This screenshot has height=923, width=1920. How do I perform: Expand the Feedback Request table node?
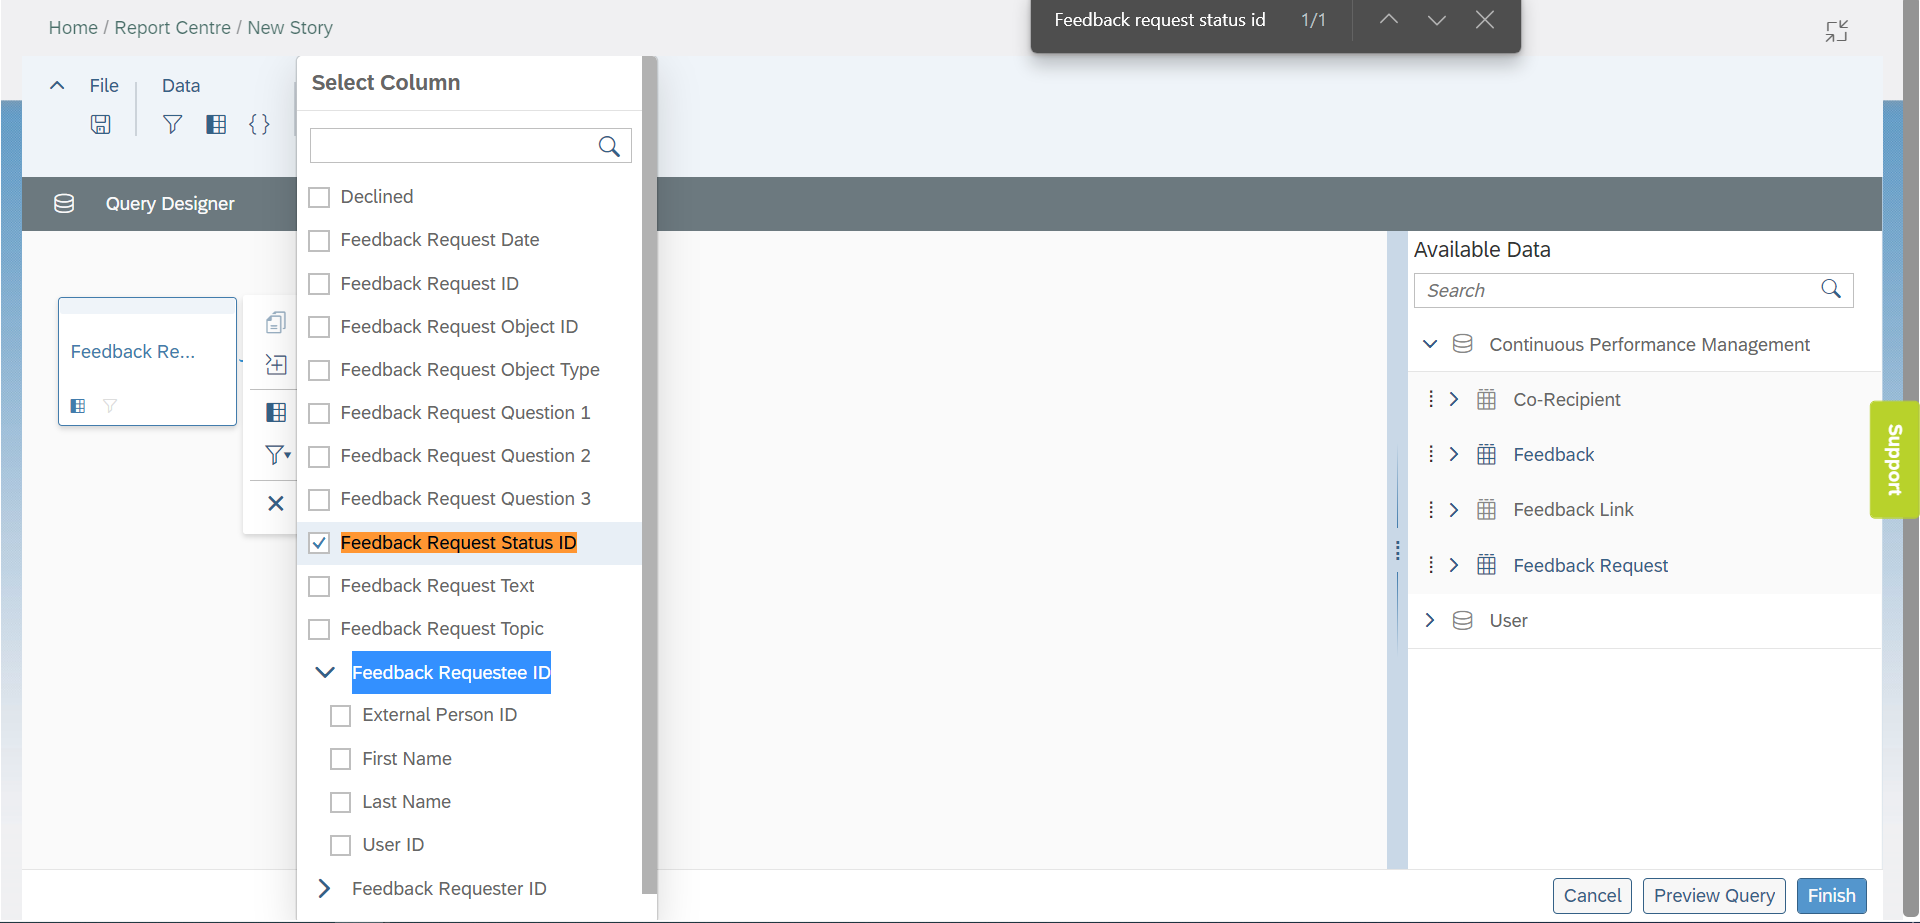pyautogui.click(x=1454, y=565)
